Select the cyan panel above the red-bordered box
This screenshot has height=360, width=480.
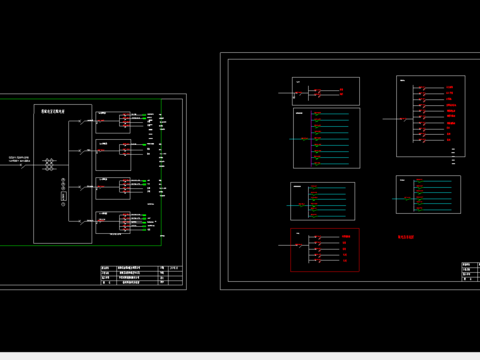point(323,201)
